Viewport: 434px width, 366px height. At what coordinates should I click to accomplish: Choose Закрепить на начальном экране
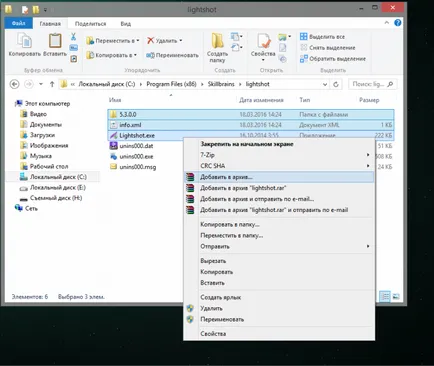(x=279, y=144)
